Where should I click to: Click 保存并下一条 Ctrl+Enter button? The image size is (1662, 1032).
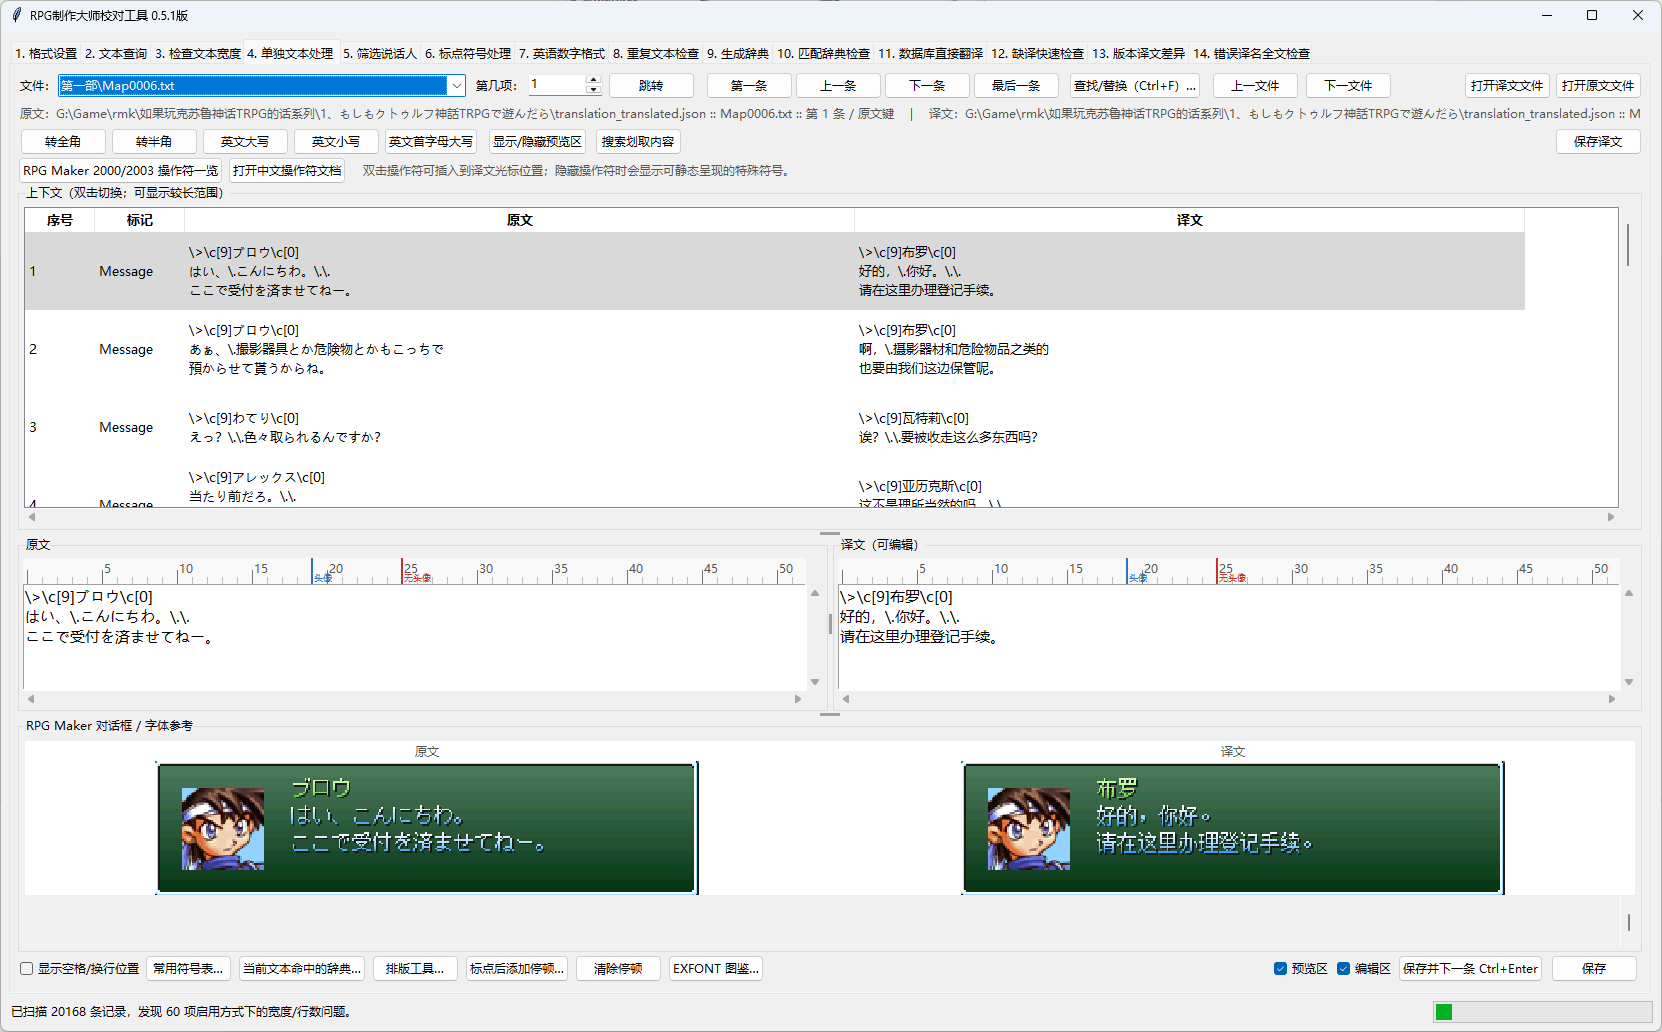(x=1470, y=969)
